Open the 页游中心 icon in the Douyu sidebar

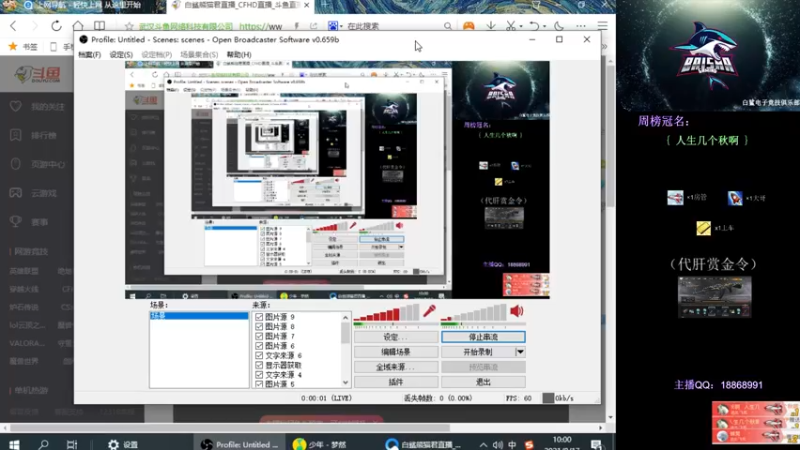tap(16, 164)
